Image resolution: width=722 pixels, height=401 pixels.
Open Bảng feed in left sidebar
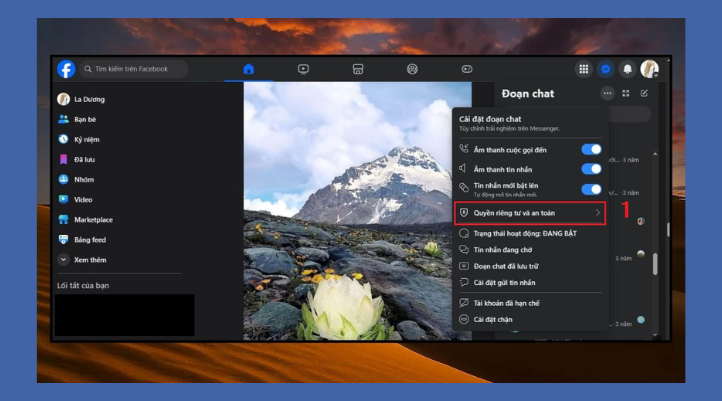82,239
